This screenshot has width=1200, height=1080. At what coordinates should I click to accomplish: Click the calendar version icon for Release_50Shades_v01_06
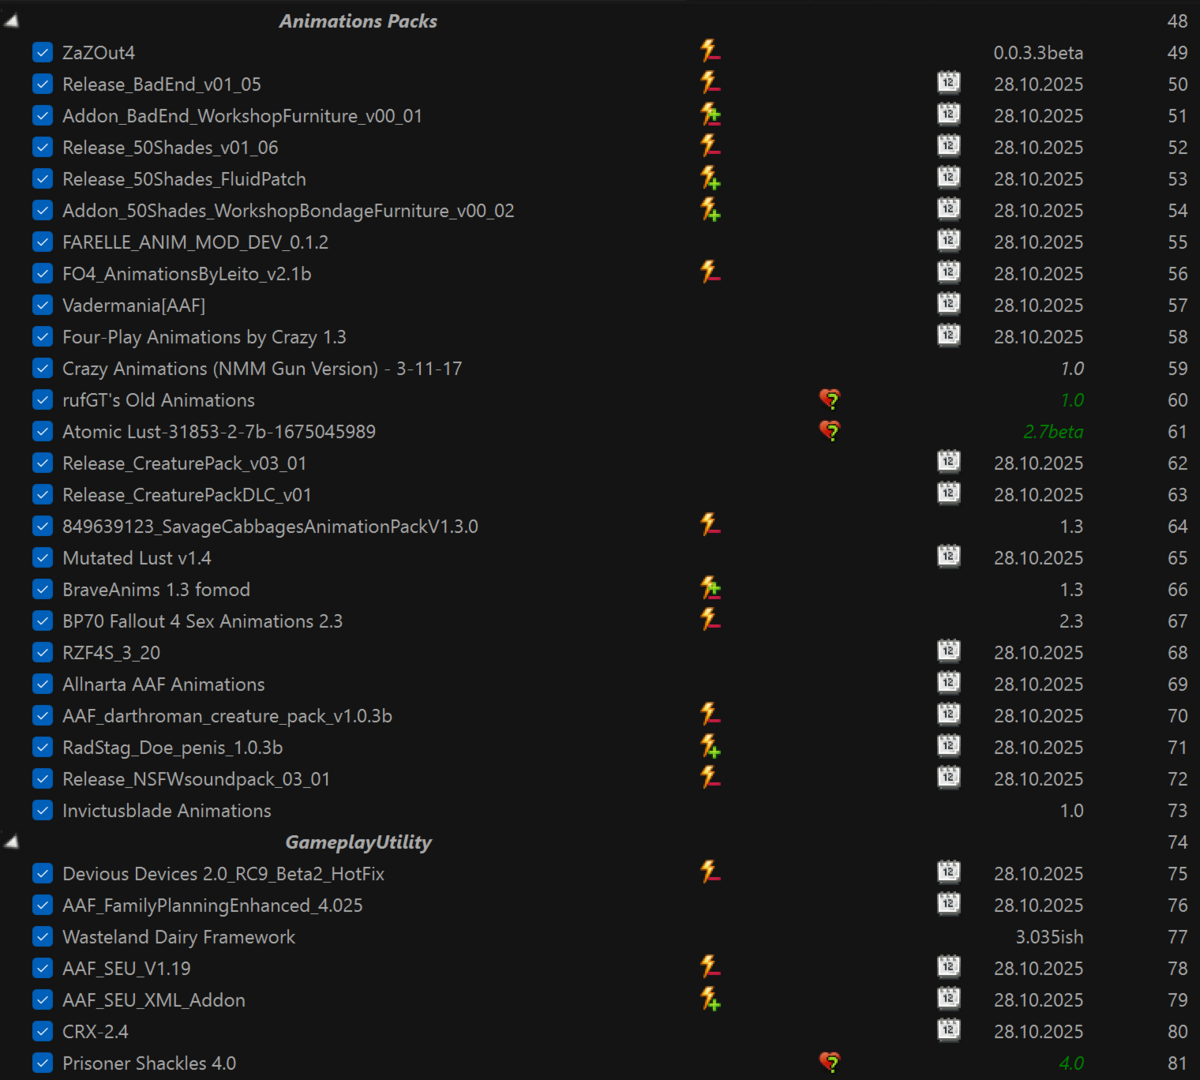(948, 146)
